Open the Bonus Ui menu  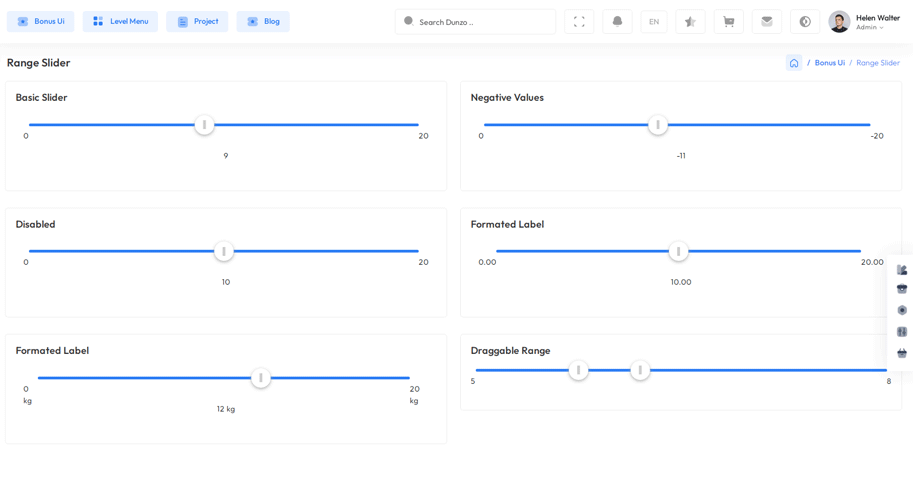coord(41,21)
